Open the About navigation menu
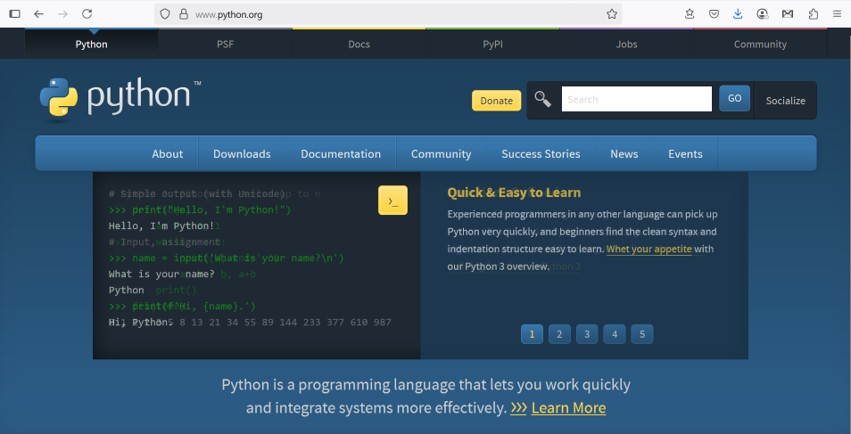Viewport: 851px width, 434px height. (167, 154)
